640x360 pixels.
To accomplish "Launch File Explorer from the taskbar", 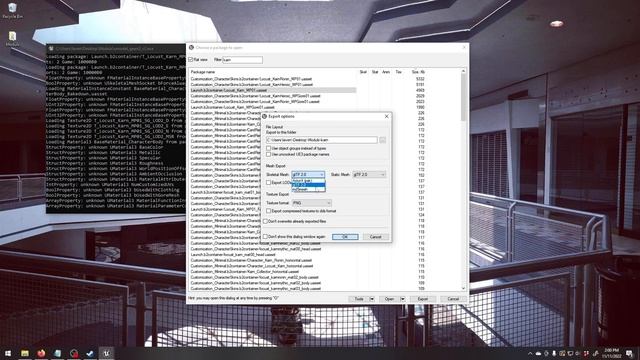I will 25,353.
